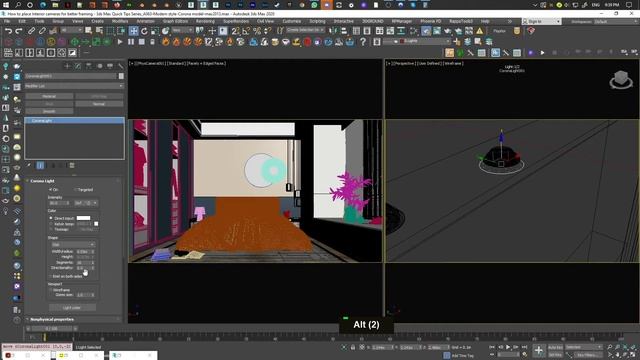Click the Select by Name icon

(x=99, y=31)
